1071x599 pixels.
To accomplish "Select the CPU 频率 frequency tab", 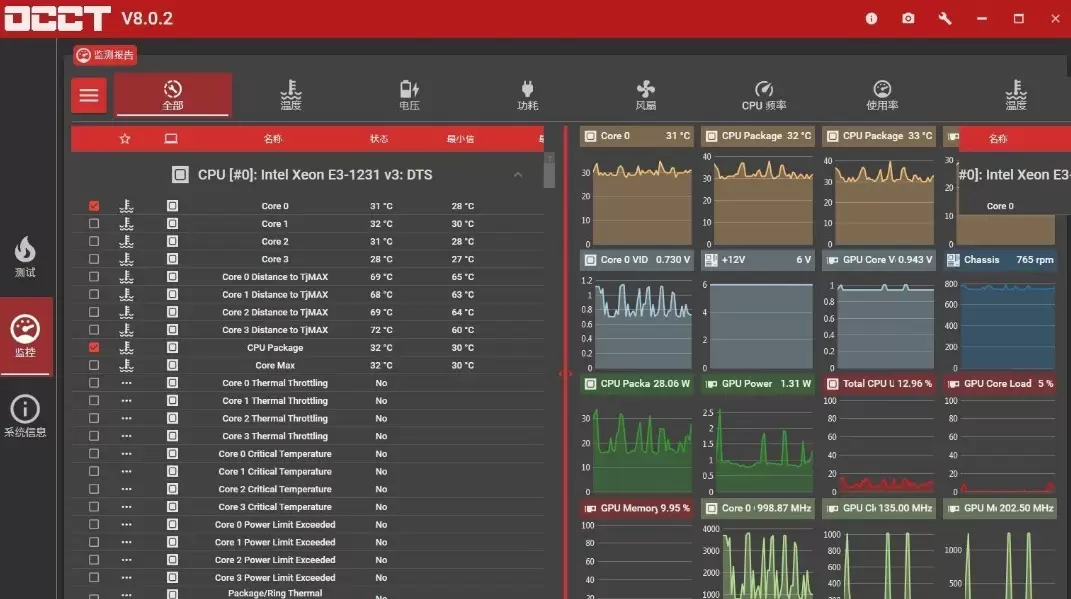I will click(x=764, y=95).
